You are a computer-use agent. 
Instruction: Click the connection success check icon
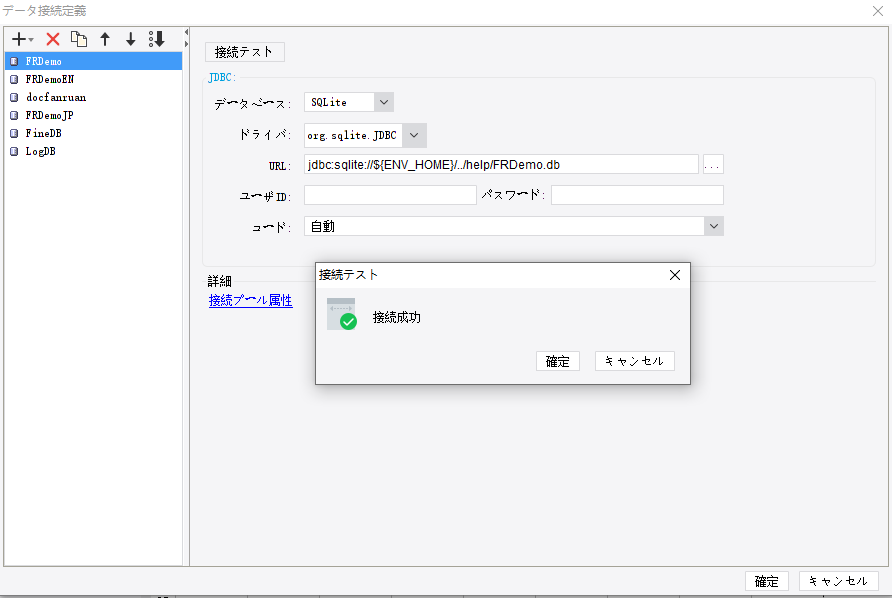click(348, 321)
